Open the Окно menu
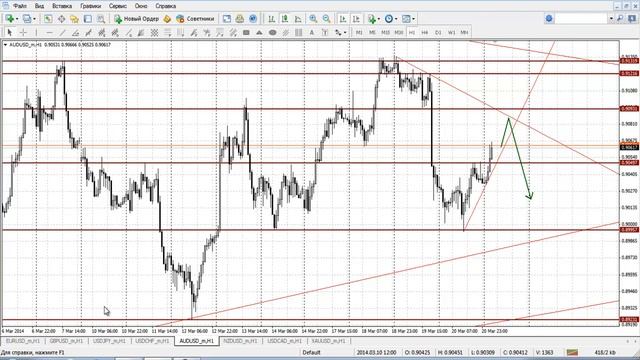The width and height of the screenshot is (640, 360). tap(141, 6)
